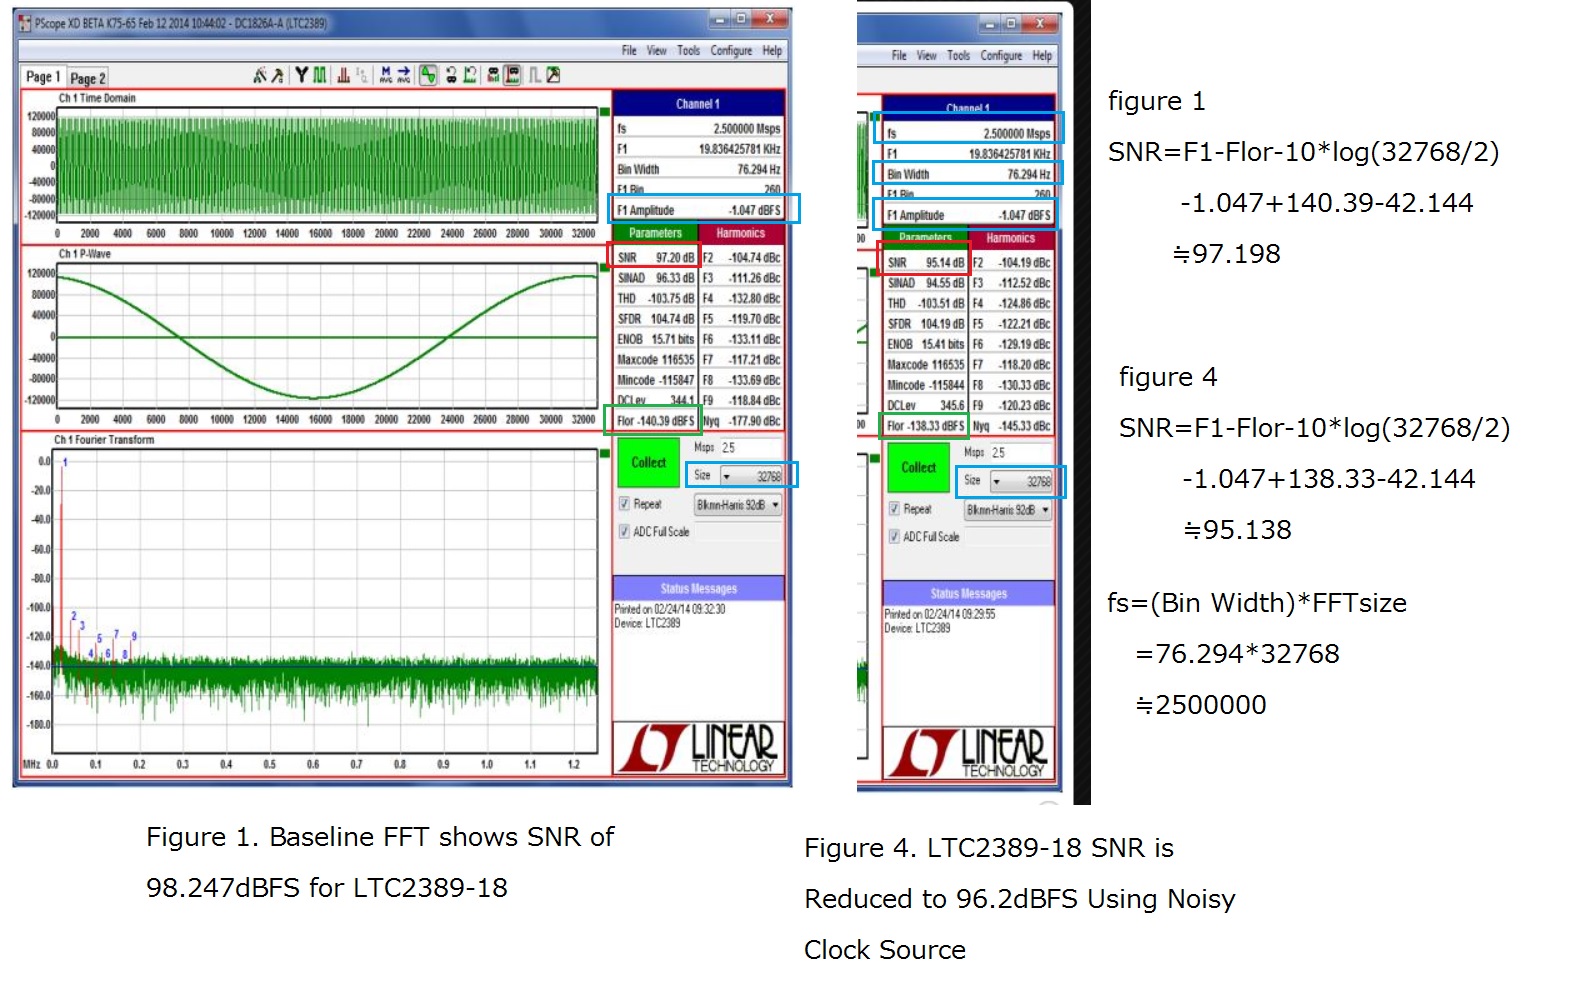Click the Channel 1 header in the left window

(x=698, y=103)
